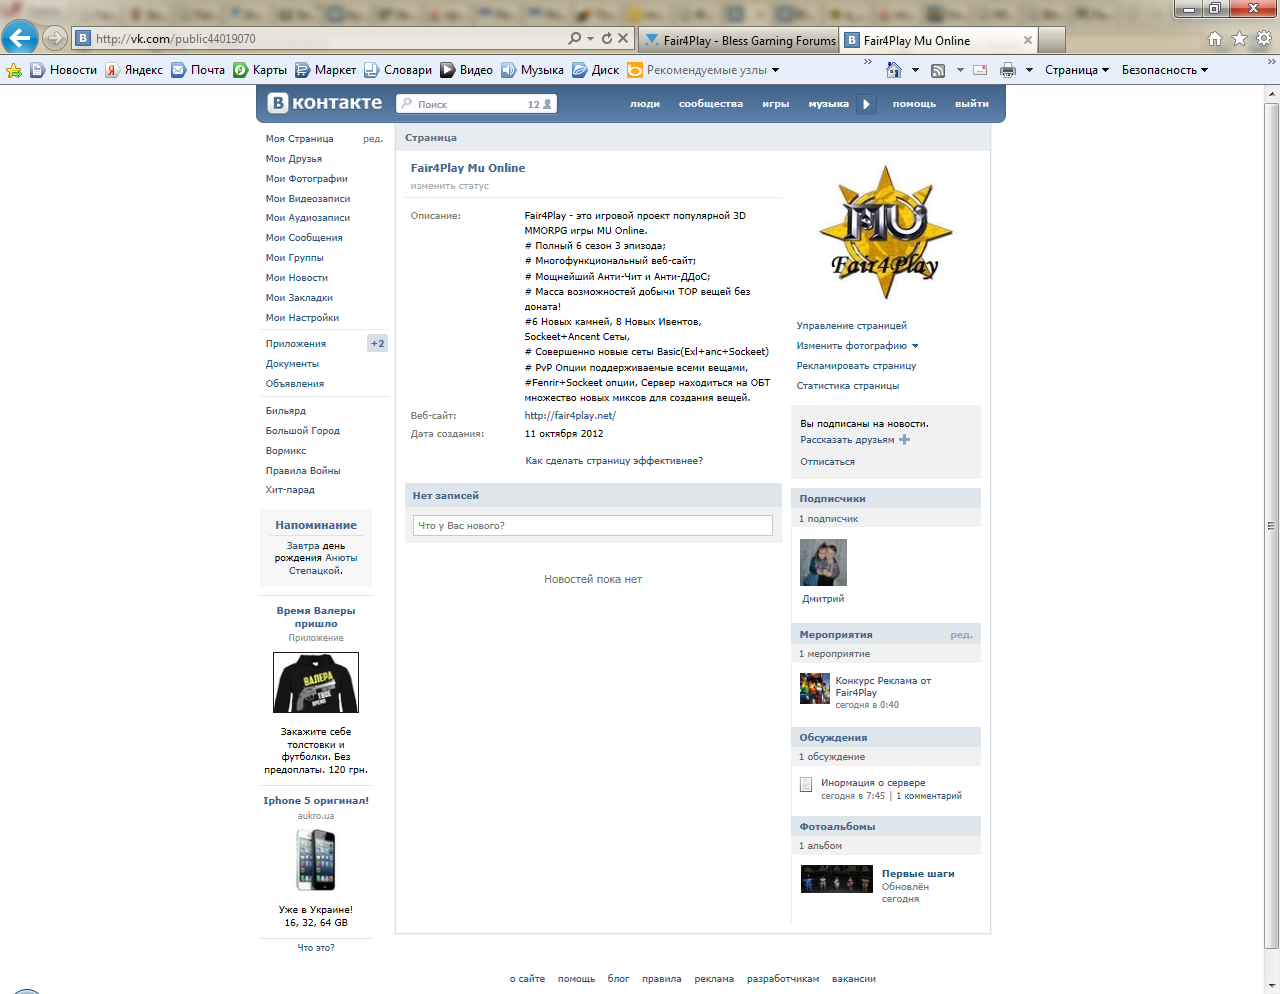Open the fair4play.net website link

pyautogui.click(x=570, y=416)
